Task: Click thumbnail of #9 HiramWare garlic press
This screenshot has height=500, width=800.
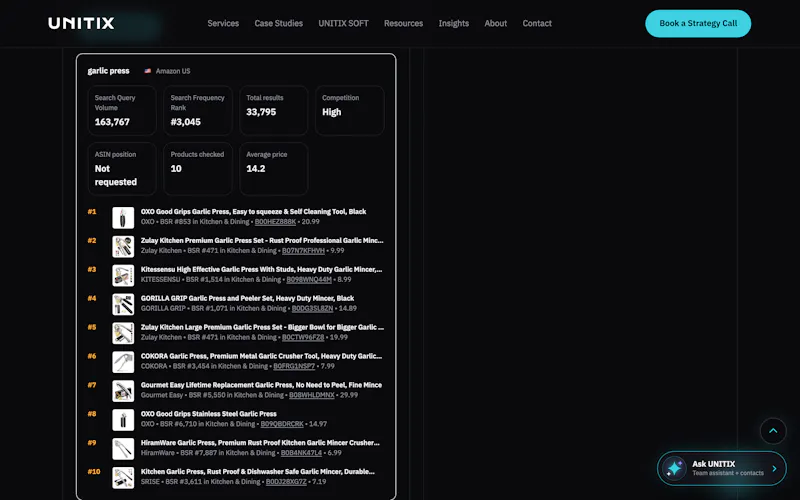Action: coord(123,449)
